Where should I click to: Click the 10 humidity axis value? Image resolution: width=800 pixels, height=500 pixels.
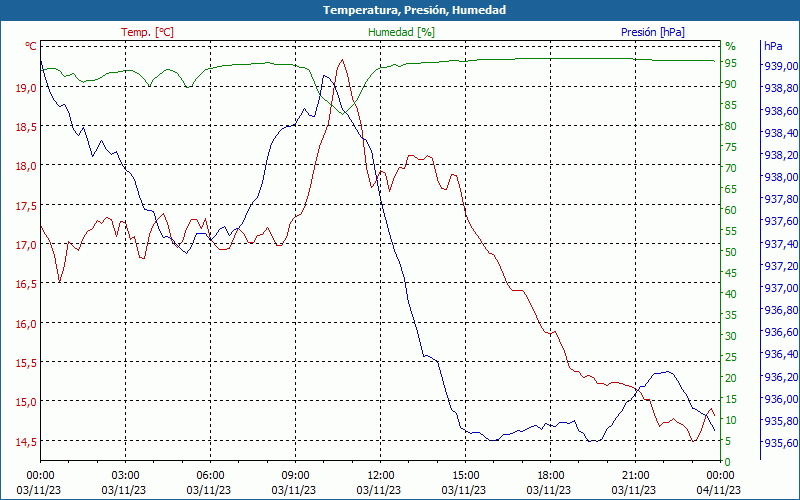tap(731, 420)
